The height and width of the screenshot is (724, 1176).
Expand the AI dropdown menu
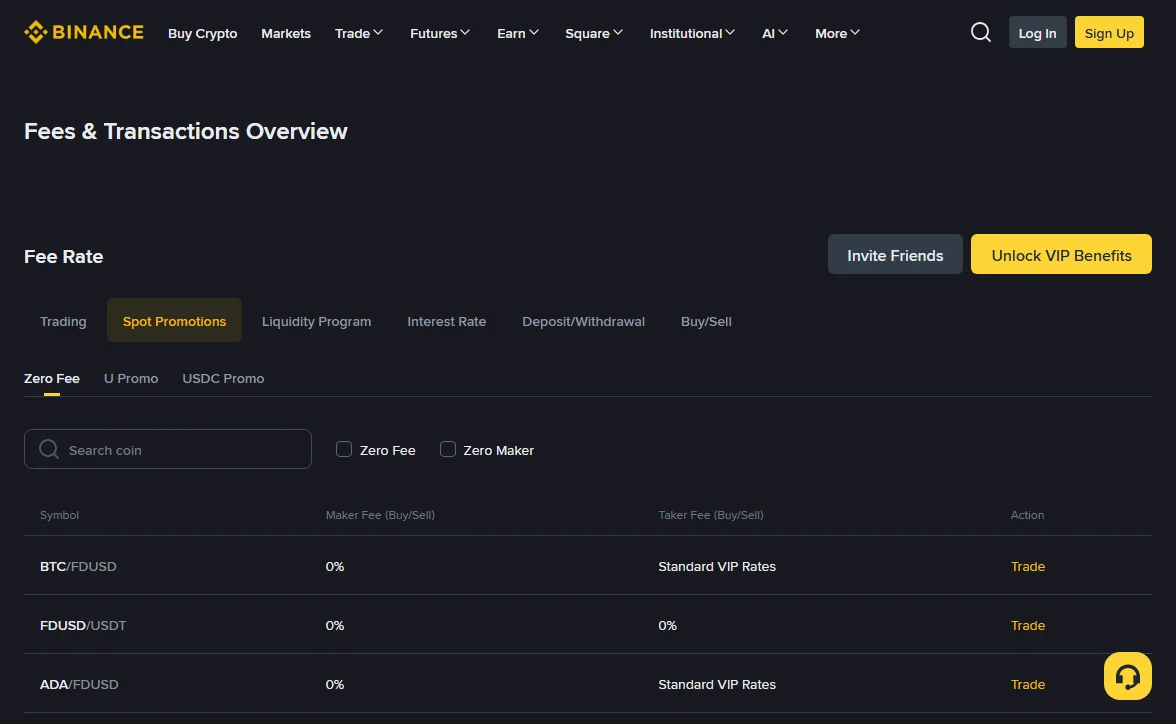pos(775,33)
